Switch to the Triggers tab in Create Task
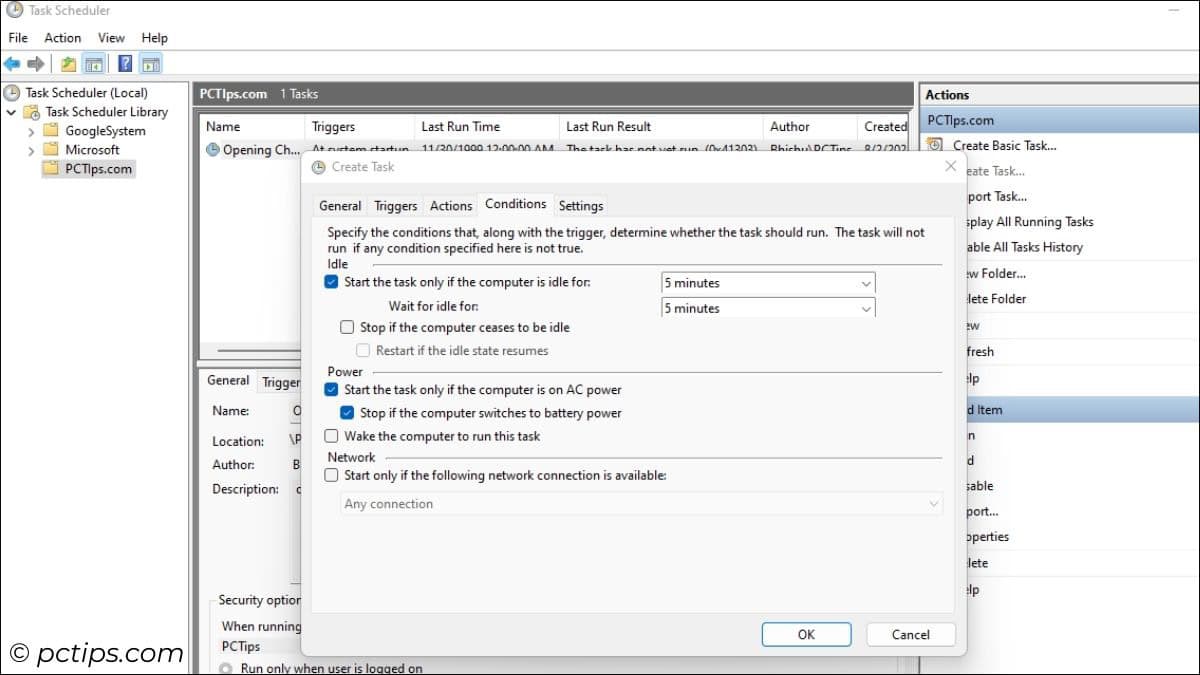 point(395,205)
